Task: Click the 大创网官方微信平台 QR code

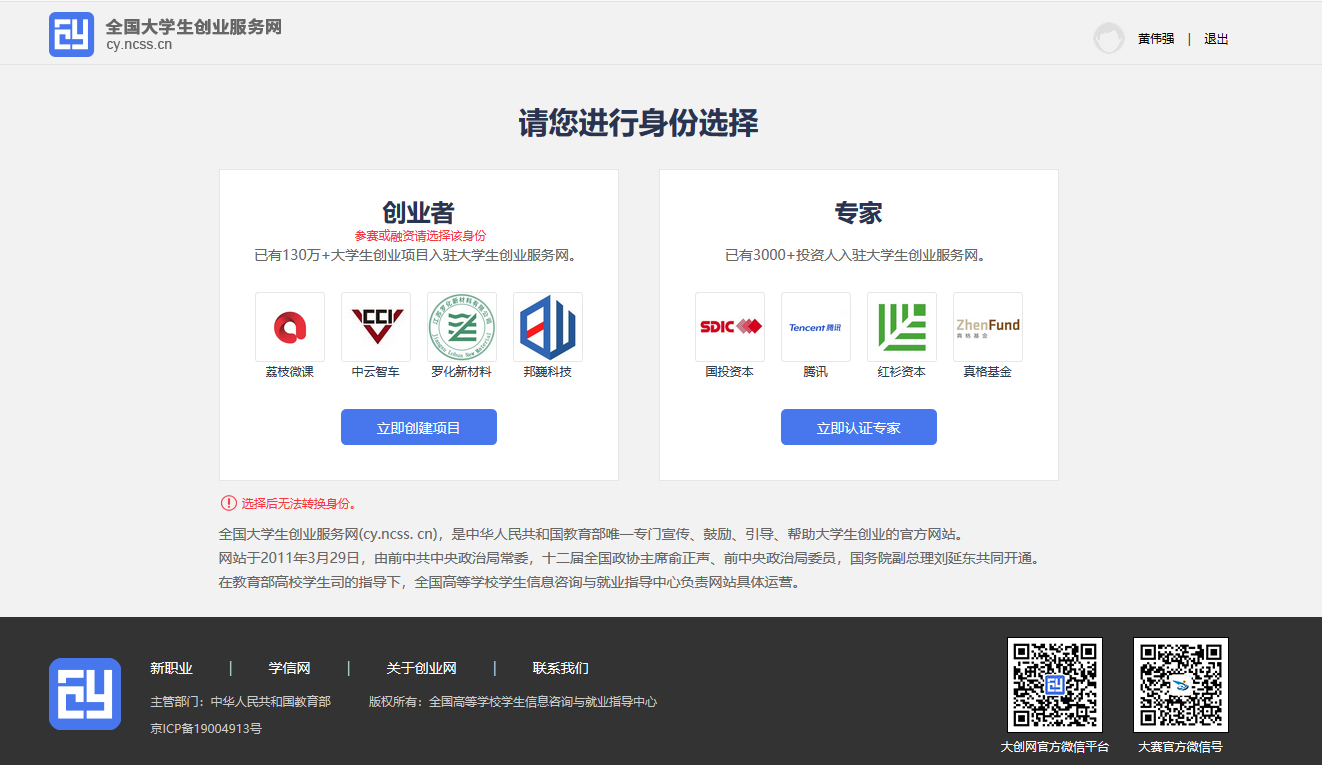Action: (x=1055, y=685)
